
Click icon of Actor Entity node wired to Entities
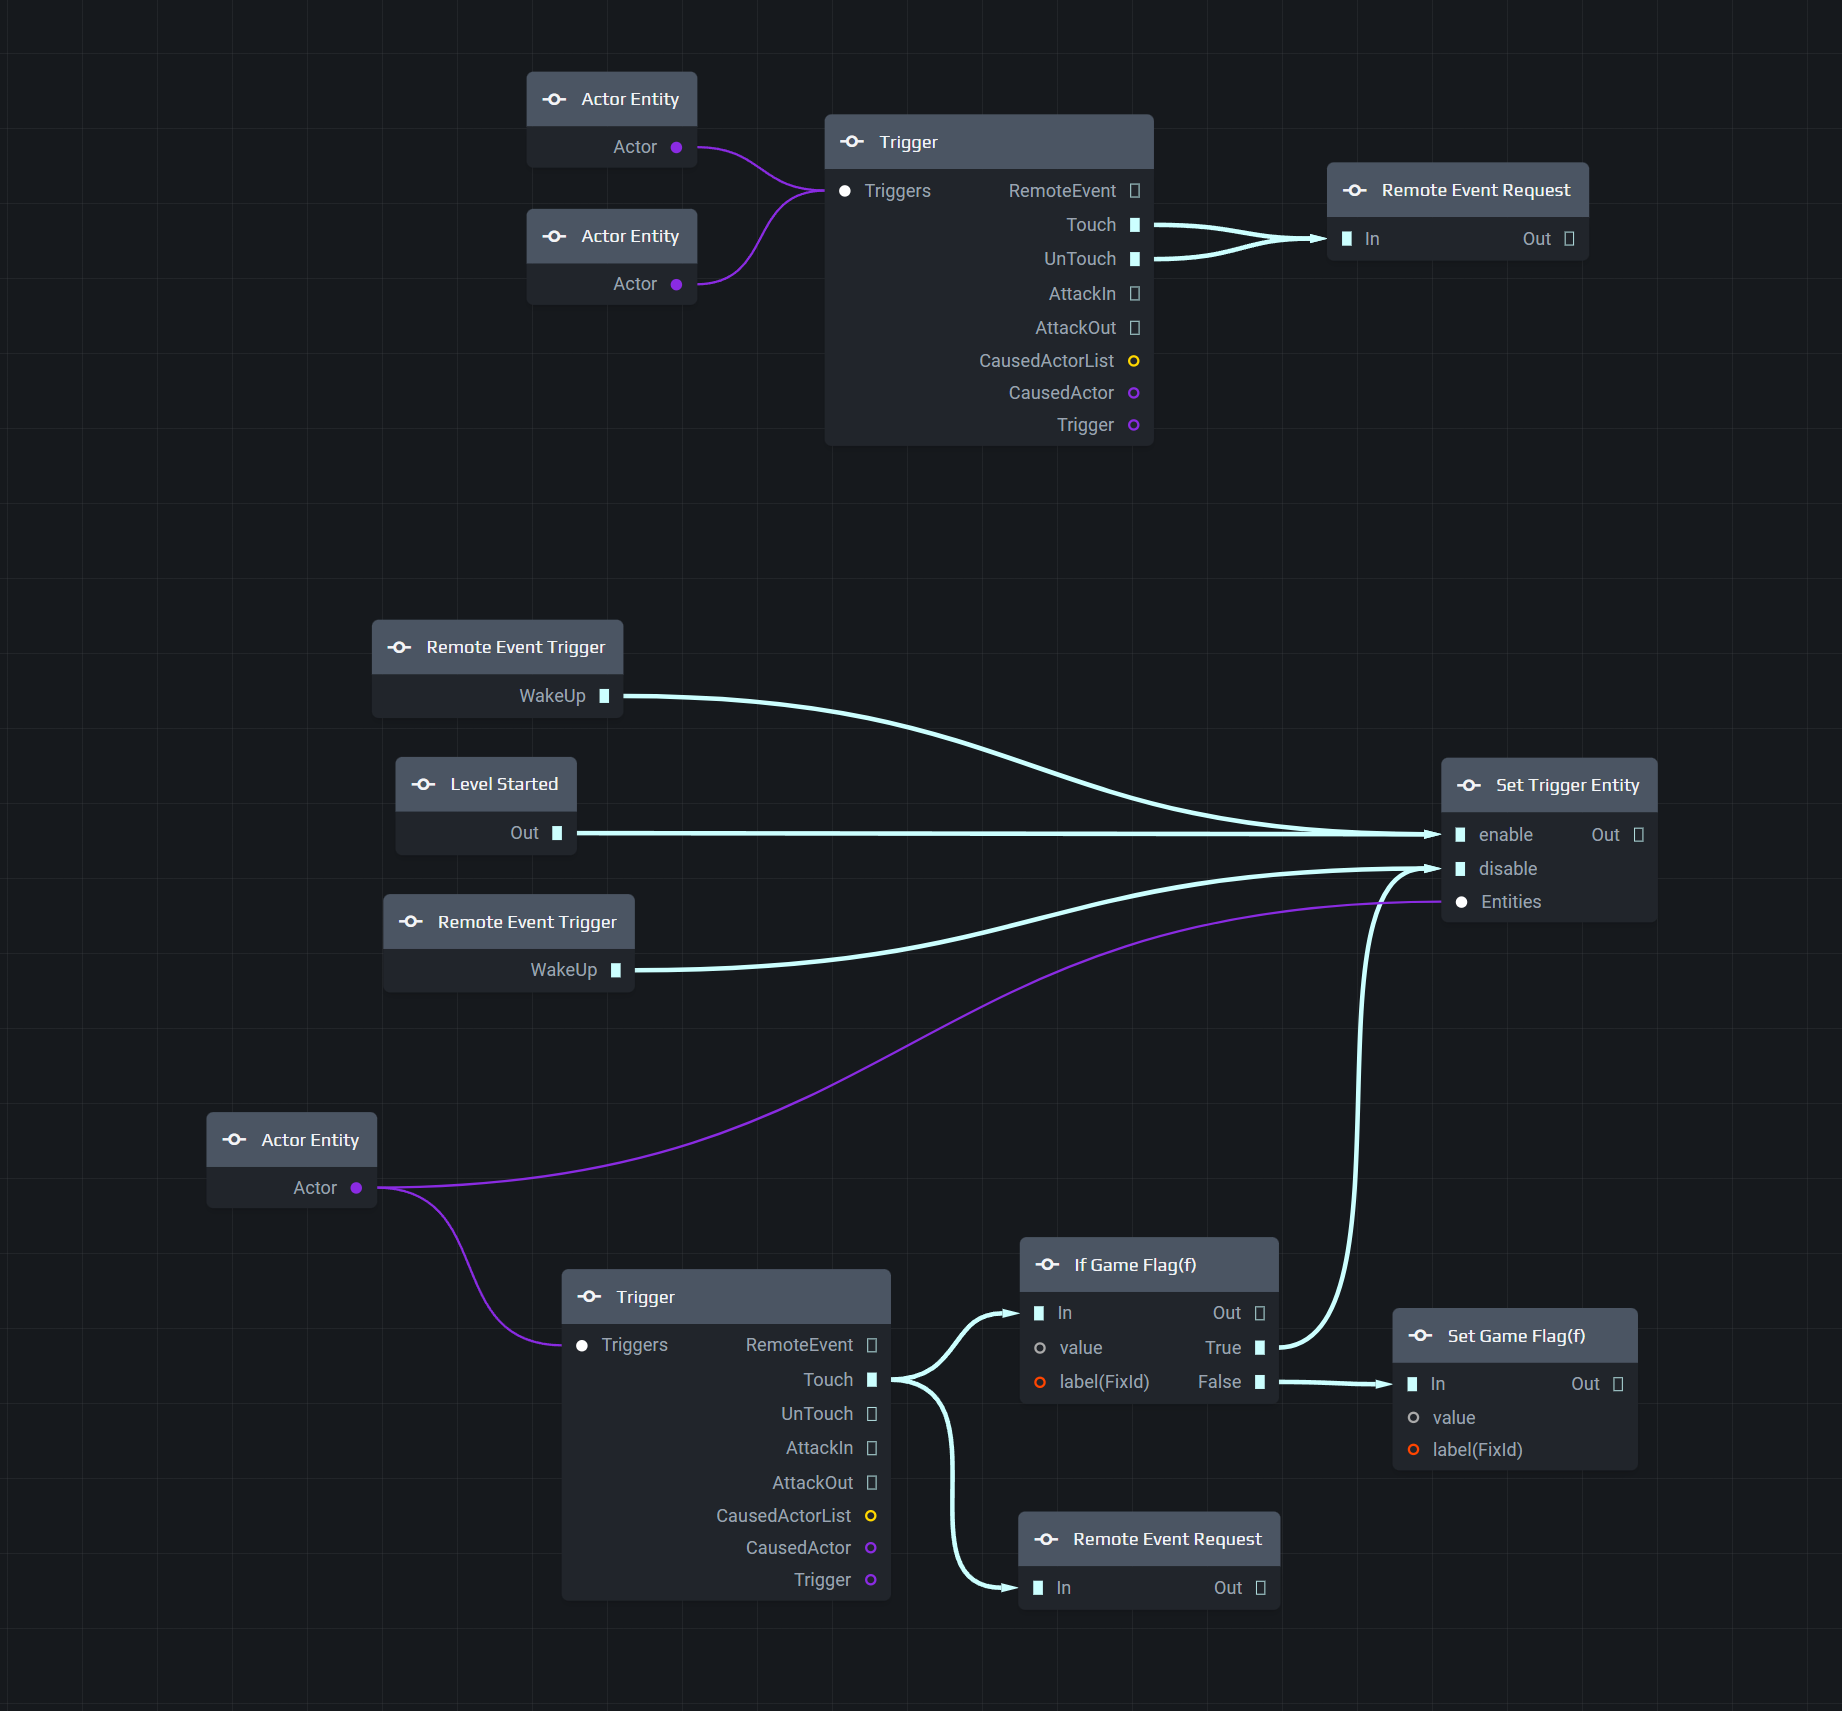coord(234,1140)
